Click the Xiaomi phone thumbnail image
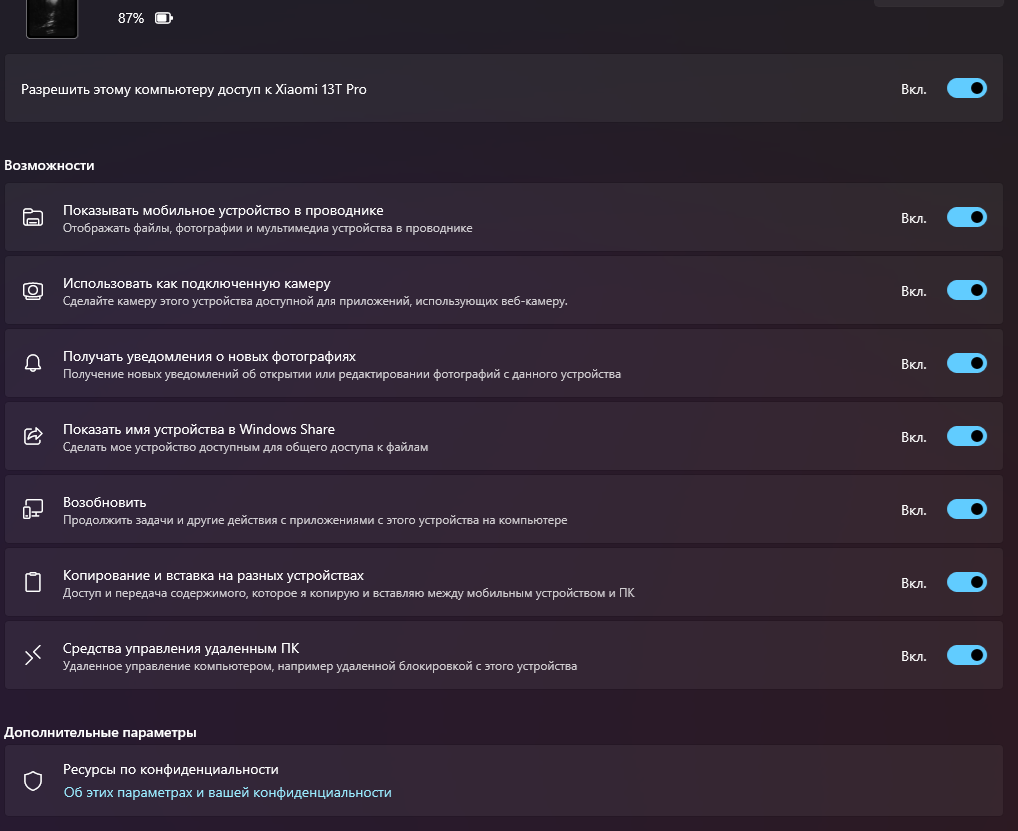Viewport: 1018px width, 831px height. [x=52, y=19]
